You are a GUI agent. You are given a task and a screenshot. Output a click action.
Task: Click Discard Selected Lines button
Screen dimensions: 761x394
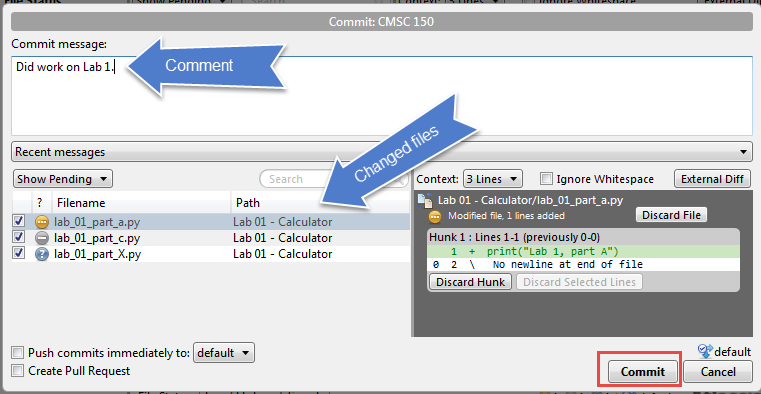[x=579, y=282]
